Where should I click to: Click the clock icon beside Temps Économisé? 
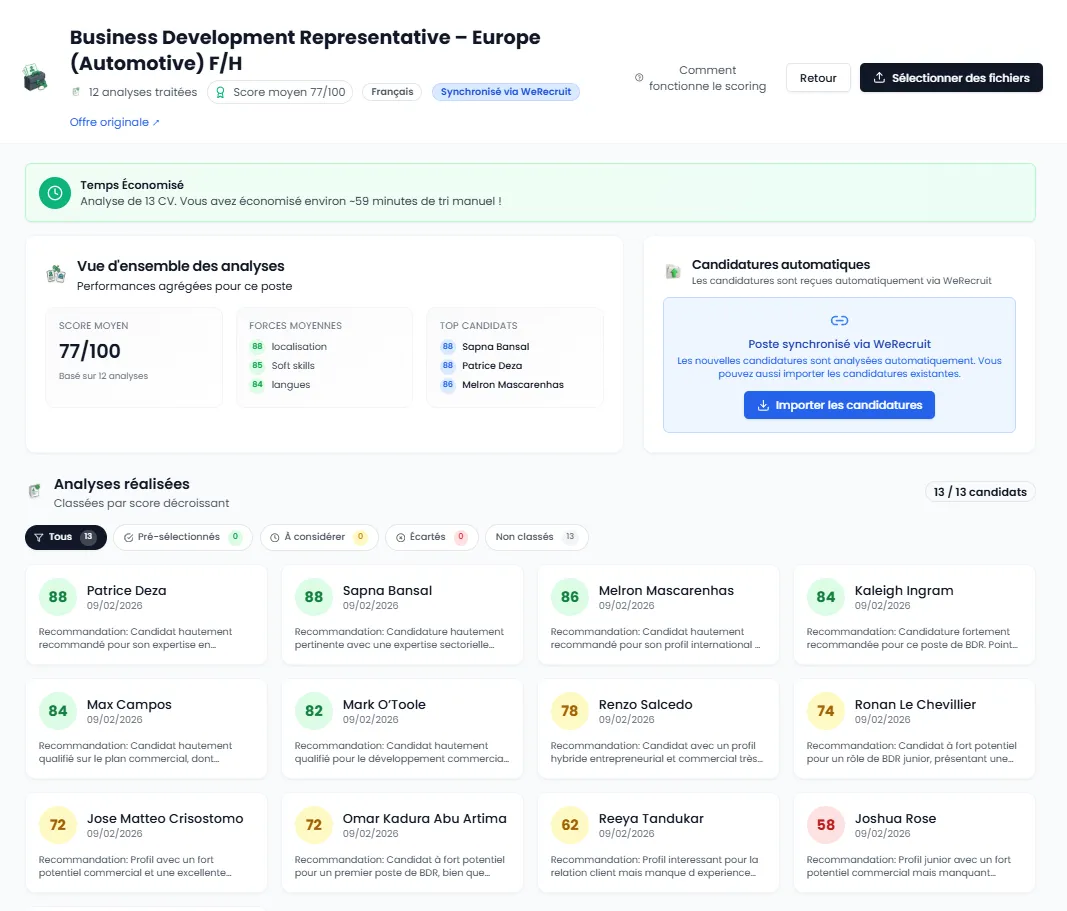55,192
